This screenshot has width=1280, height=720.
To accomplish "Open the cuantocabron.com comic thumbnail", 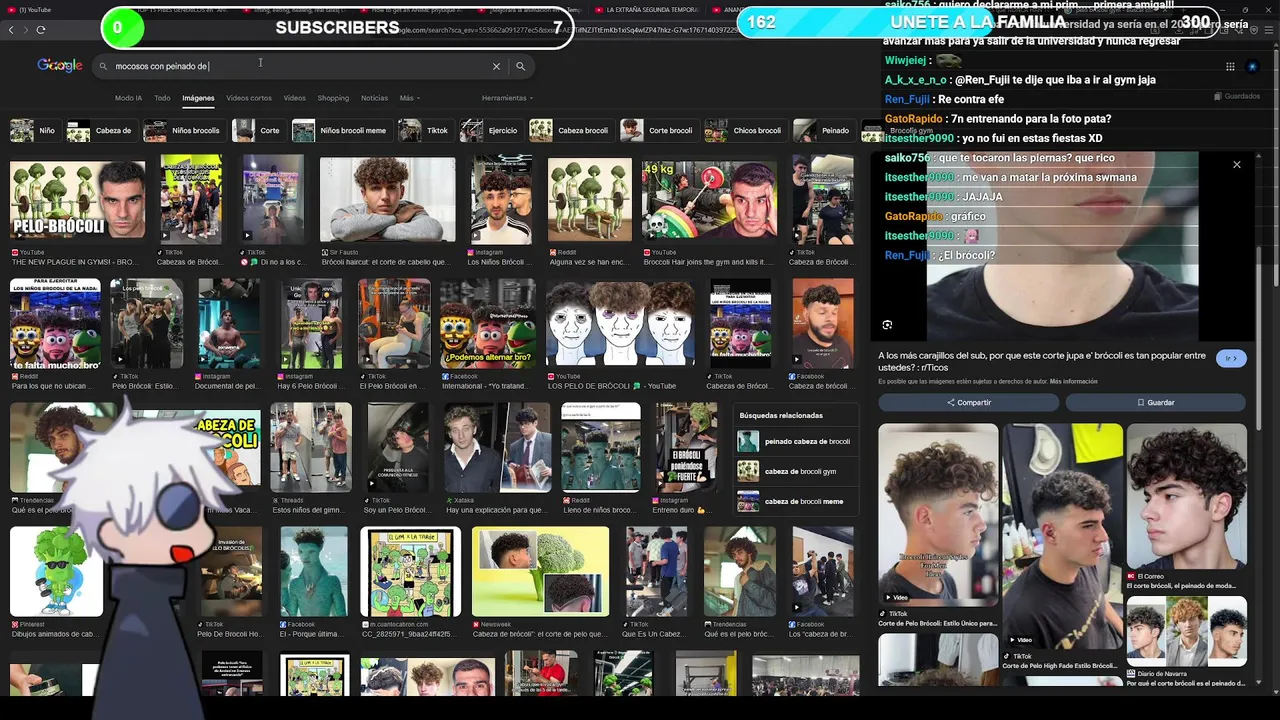I will point(411,571).
